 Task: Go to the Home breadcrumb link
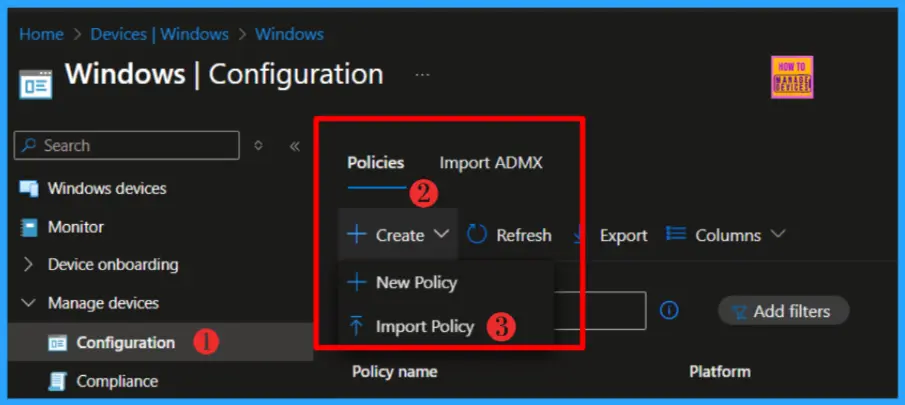(41, 34)
